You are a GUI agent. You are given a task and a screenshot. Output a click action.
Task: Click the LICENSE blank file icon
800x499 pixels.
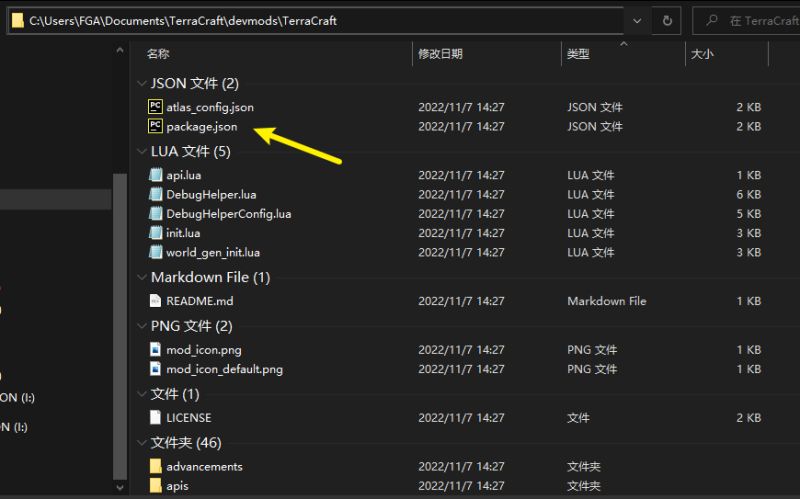[156, 417]
